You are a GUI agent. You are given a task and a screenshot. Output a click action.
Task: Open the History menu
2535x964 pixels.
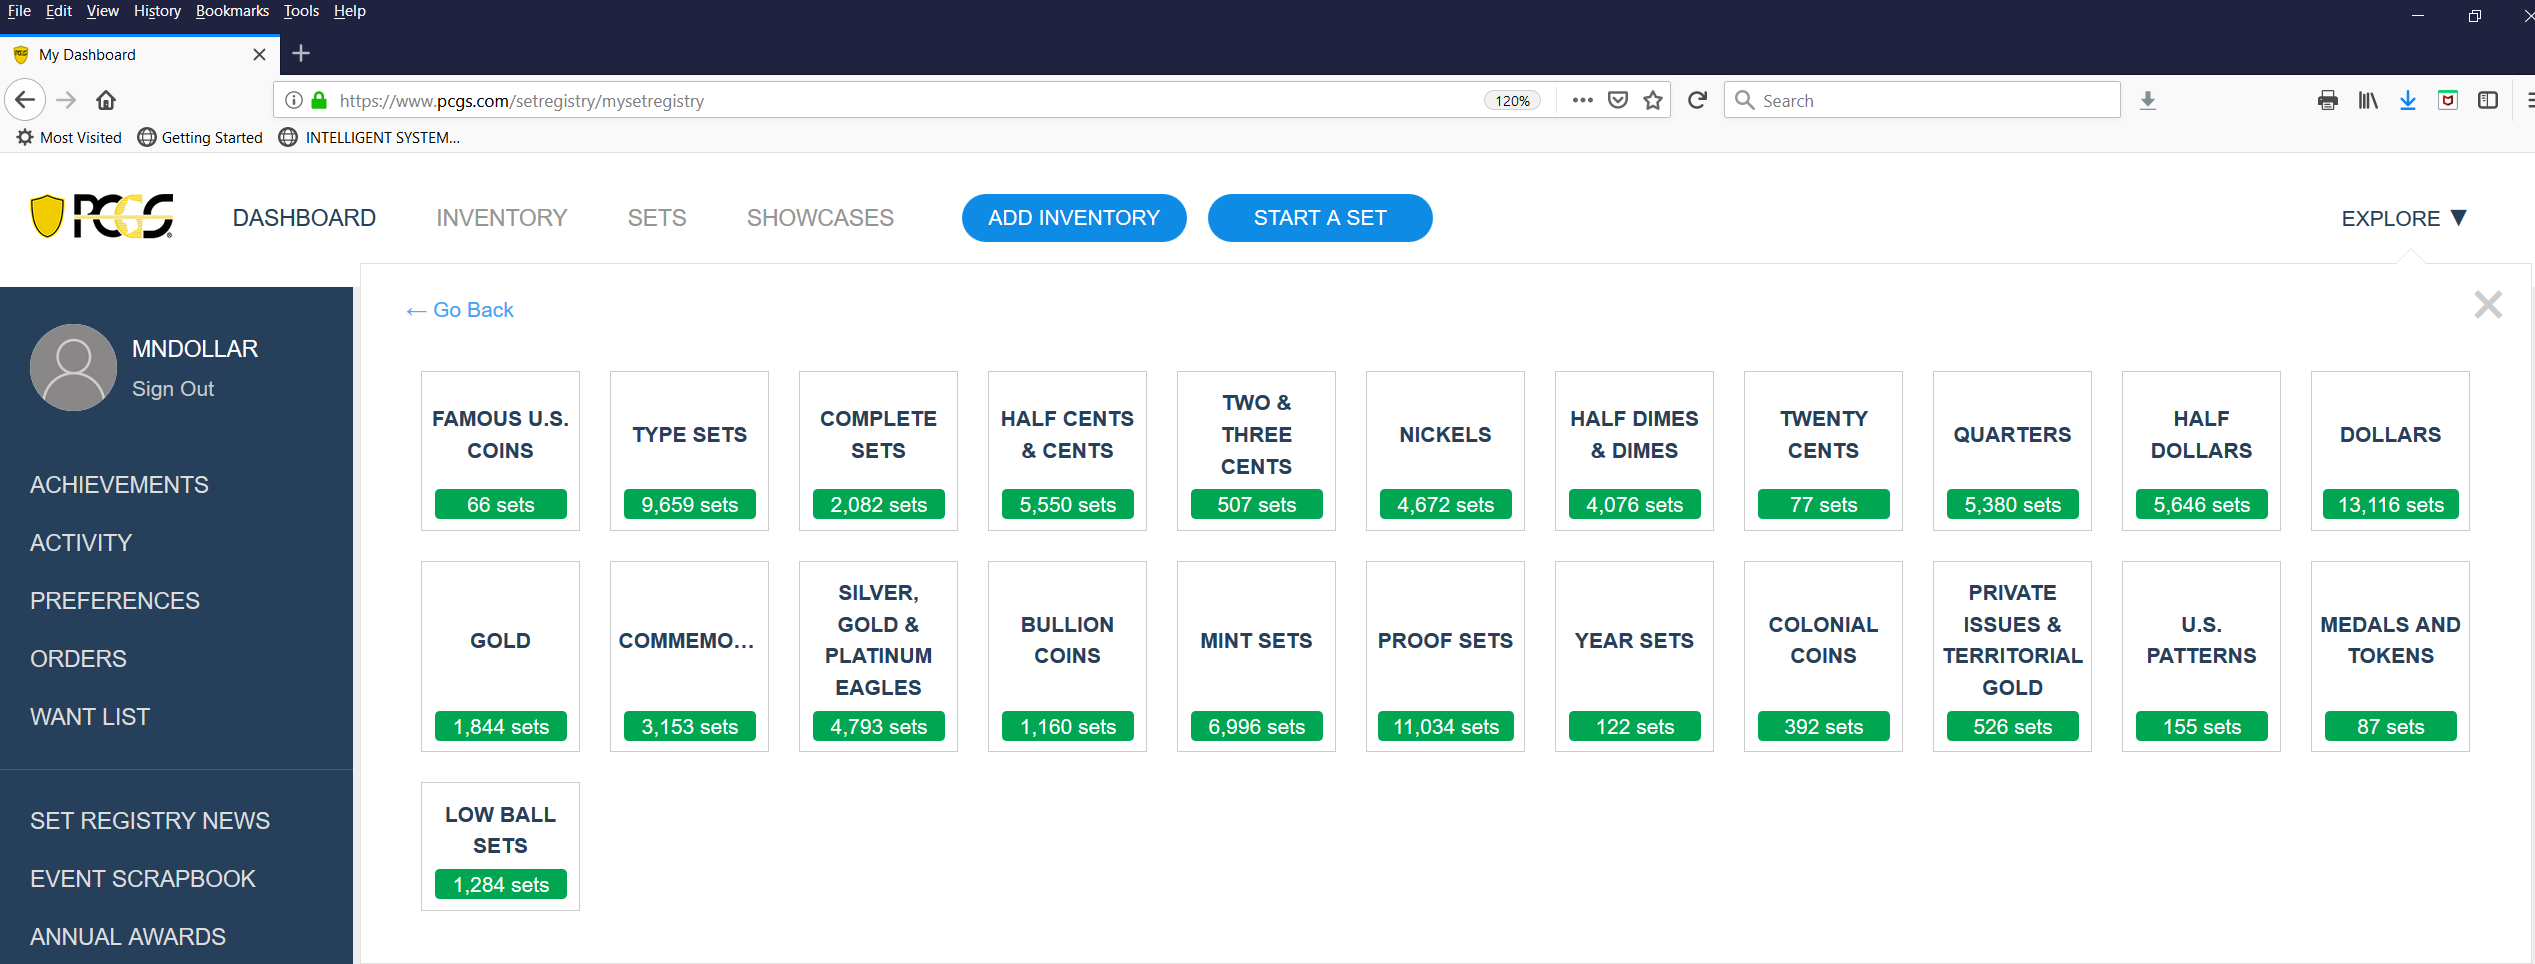tap(157, 11)
